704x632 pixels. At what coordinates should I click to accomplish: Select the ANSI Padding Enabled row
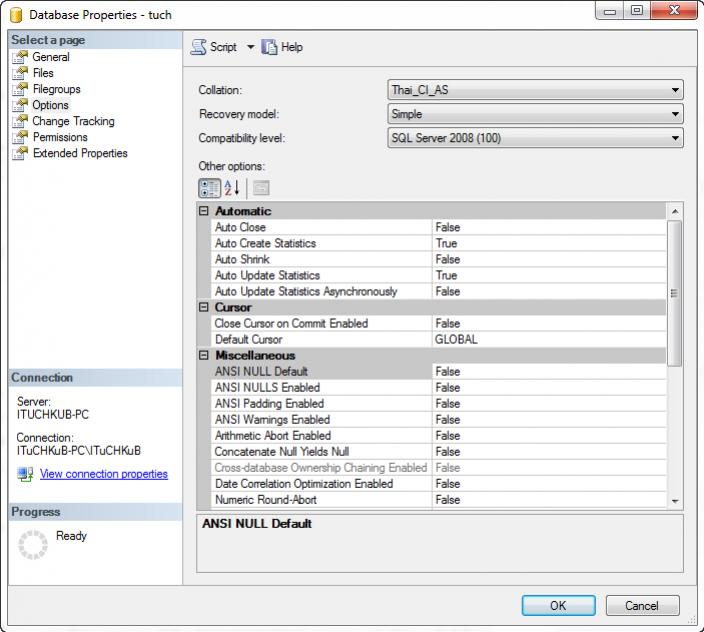click(x=438, y=404)
